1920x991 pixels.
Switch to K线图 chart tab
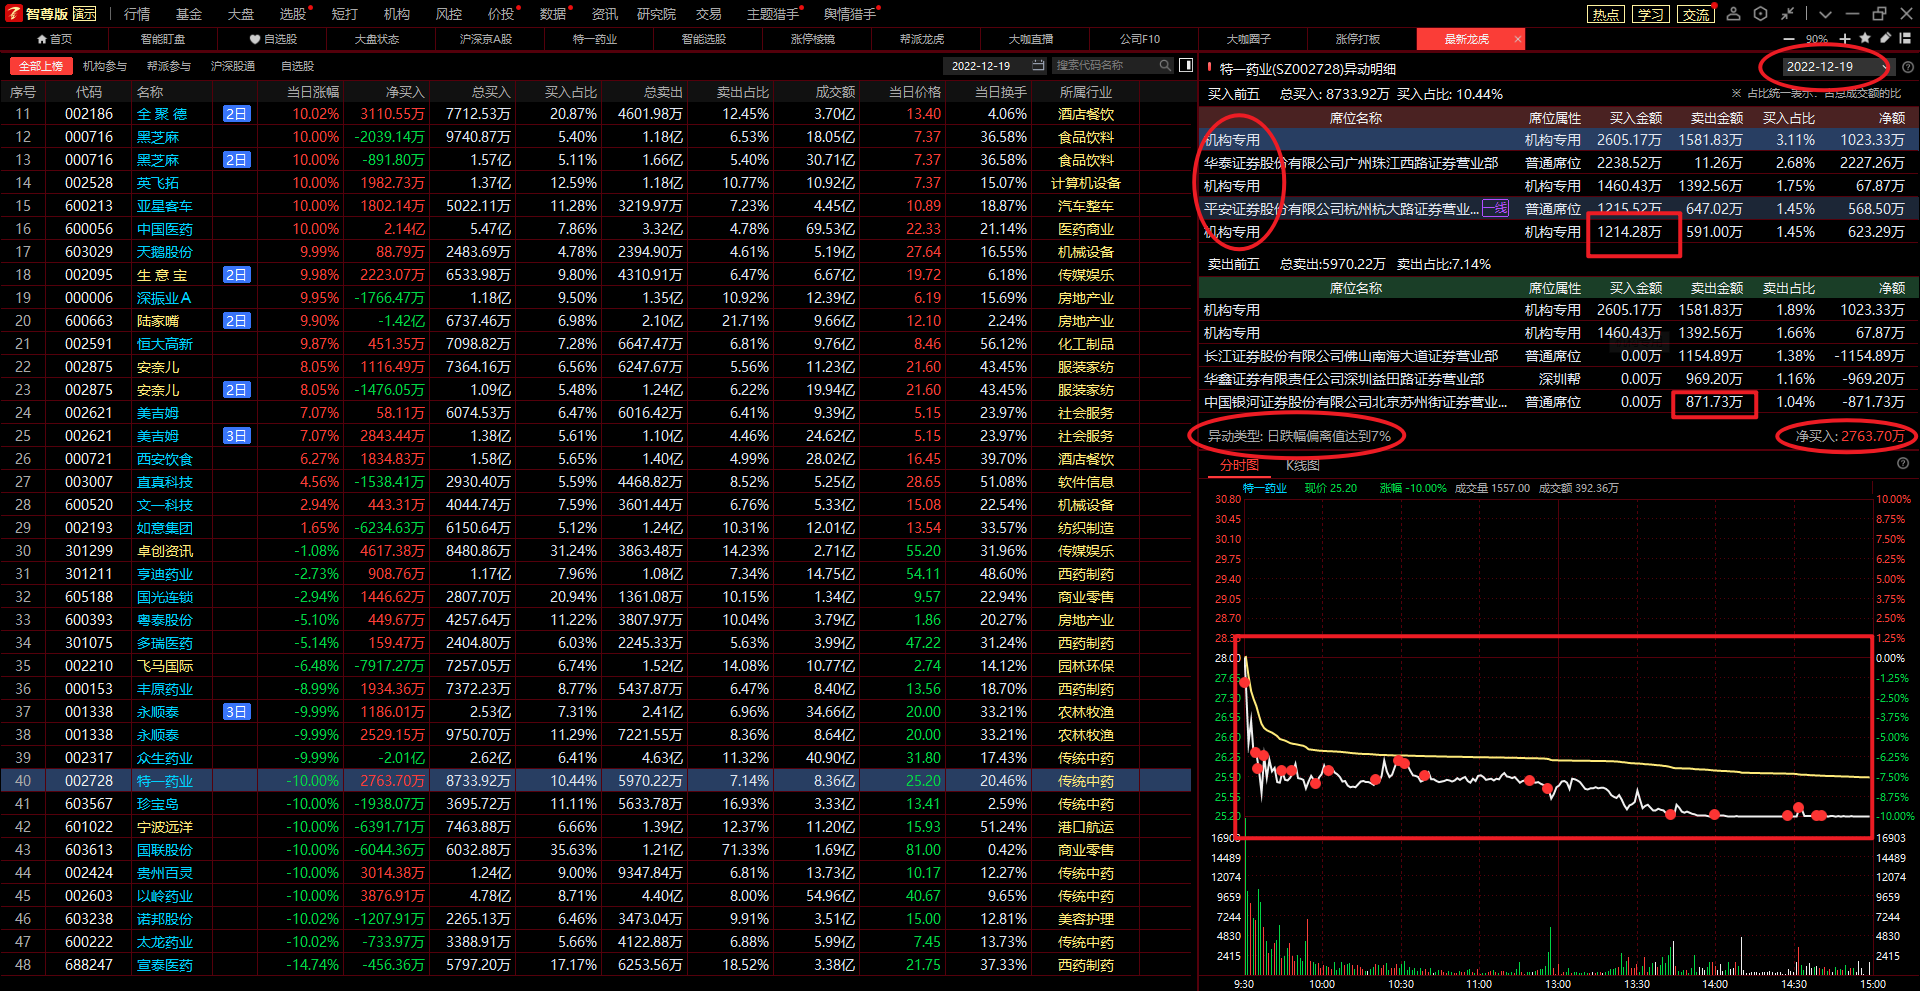pyautogui.click(x=1303, y=465)
